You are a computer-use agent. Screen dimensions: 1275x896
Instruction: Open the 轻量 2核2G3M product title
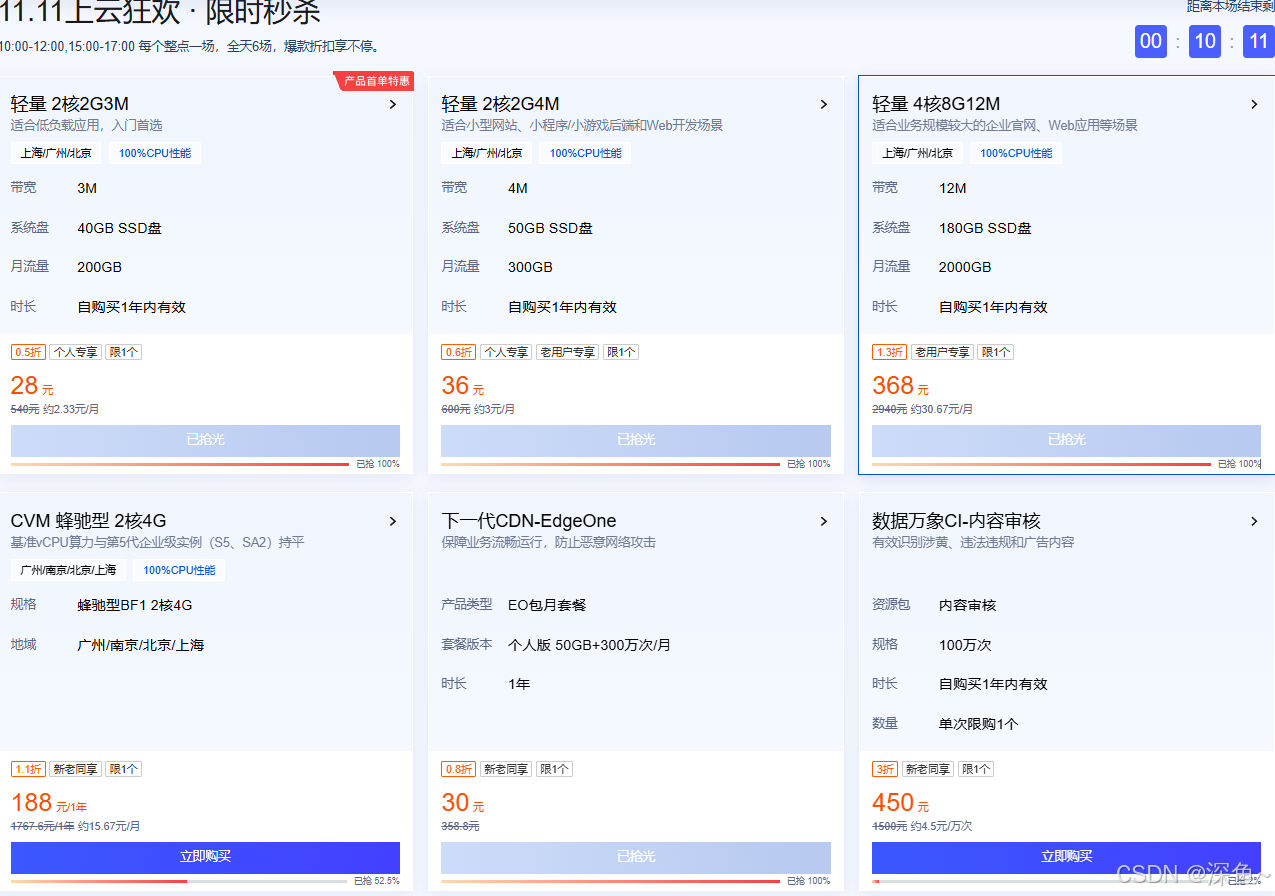(70, 104)
